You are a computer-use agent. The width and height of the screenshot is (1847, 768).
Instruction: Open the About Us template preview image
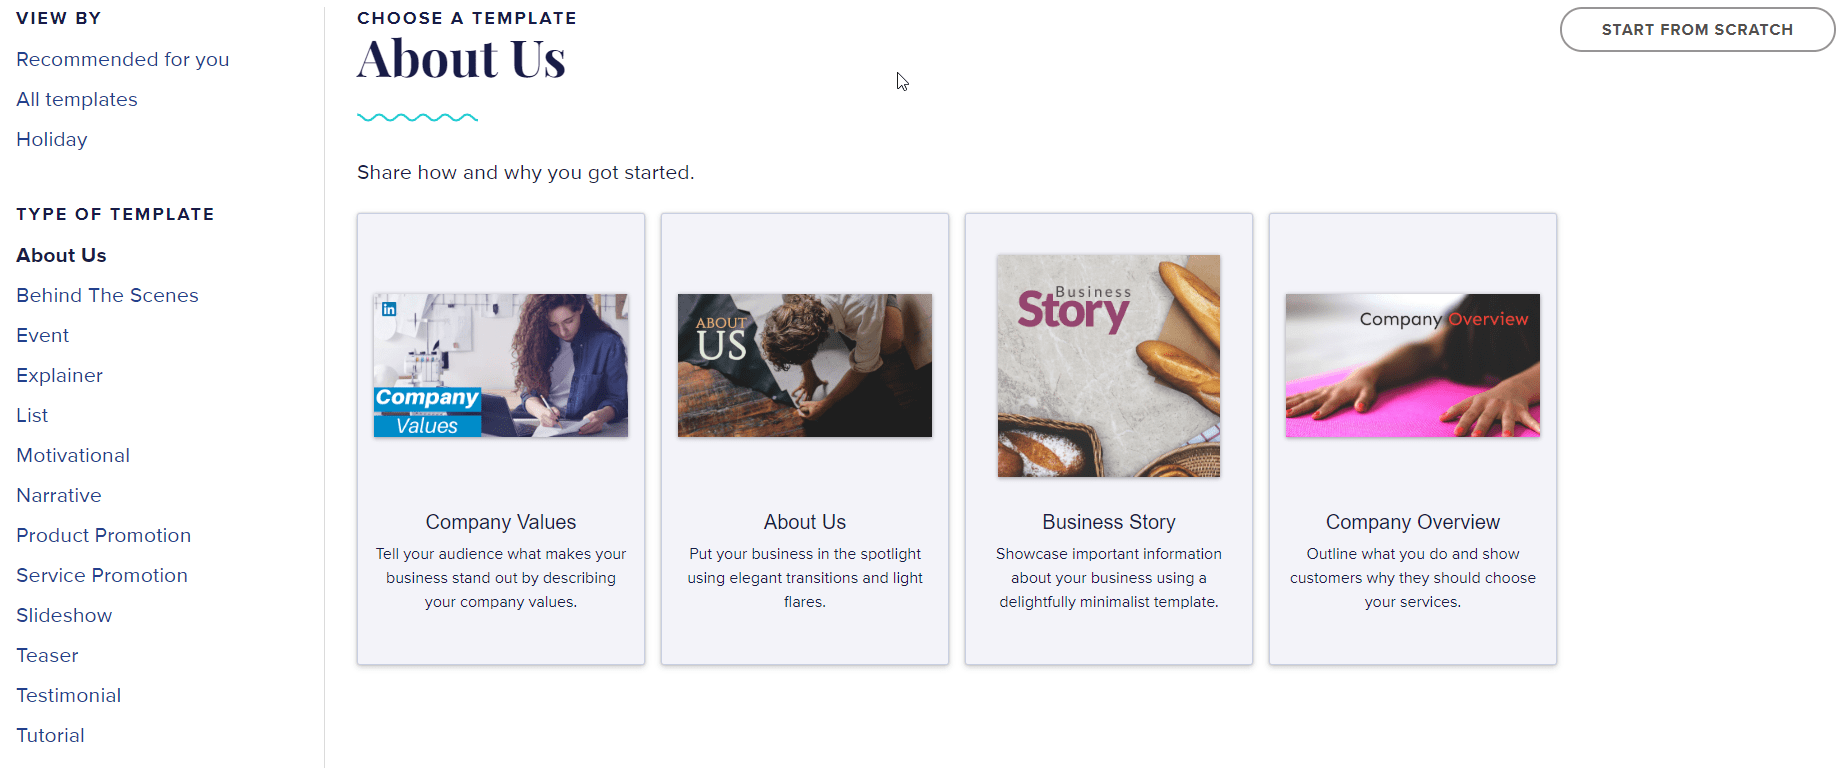coord(804,365)
